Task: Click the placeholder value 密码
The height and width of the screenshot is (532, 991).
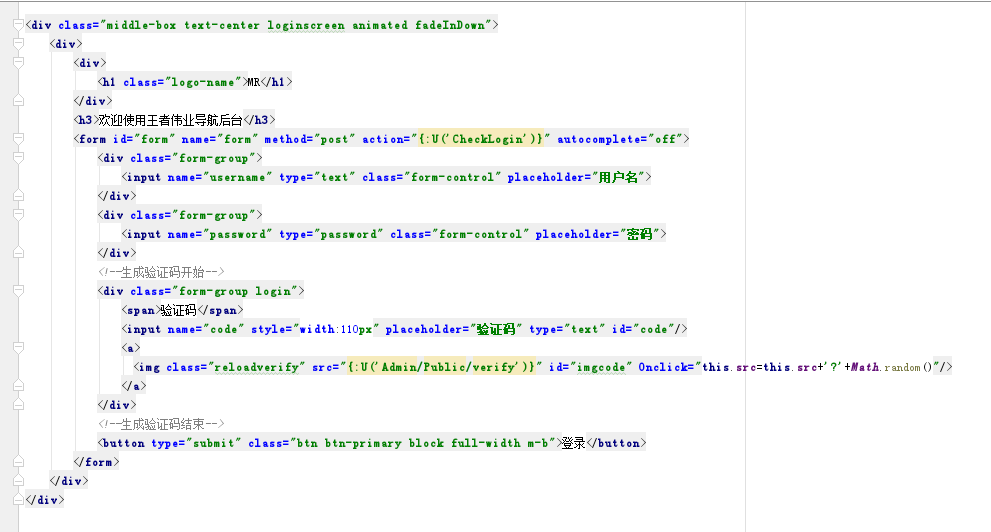Action: pyautogui.click(x=640, y=234)
